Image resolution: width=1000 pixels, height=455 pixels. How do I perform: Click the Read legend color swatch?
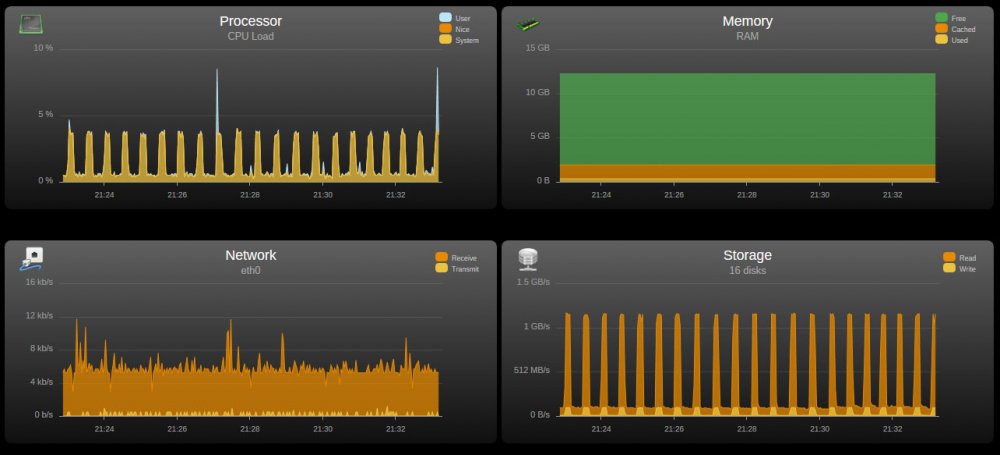click(949, 257)
